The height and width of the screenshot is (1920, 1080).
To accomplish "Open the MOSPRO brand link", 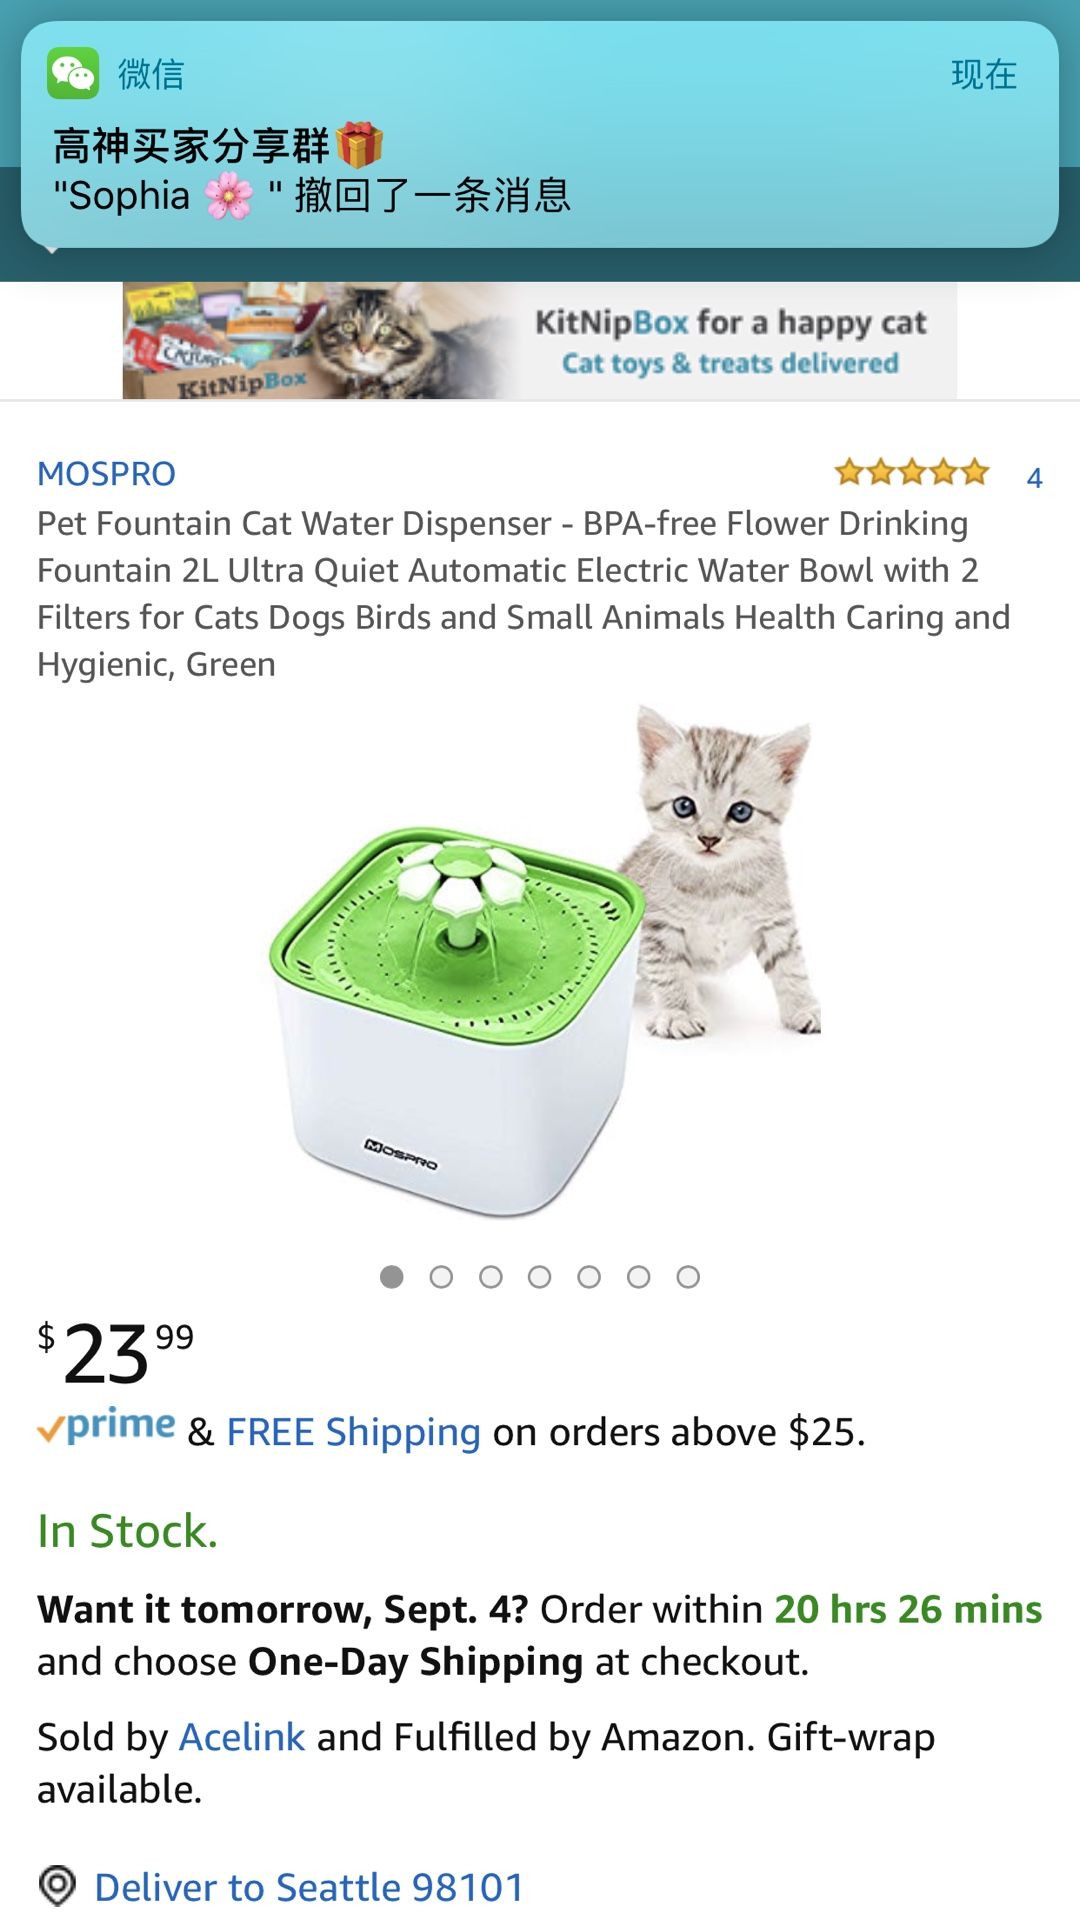I will (x=106, y=473).
